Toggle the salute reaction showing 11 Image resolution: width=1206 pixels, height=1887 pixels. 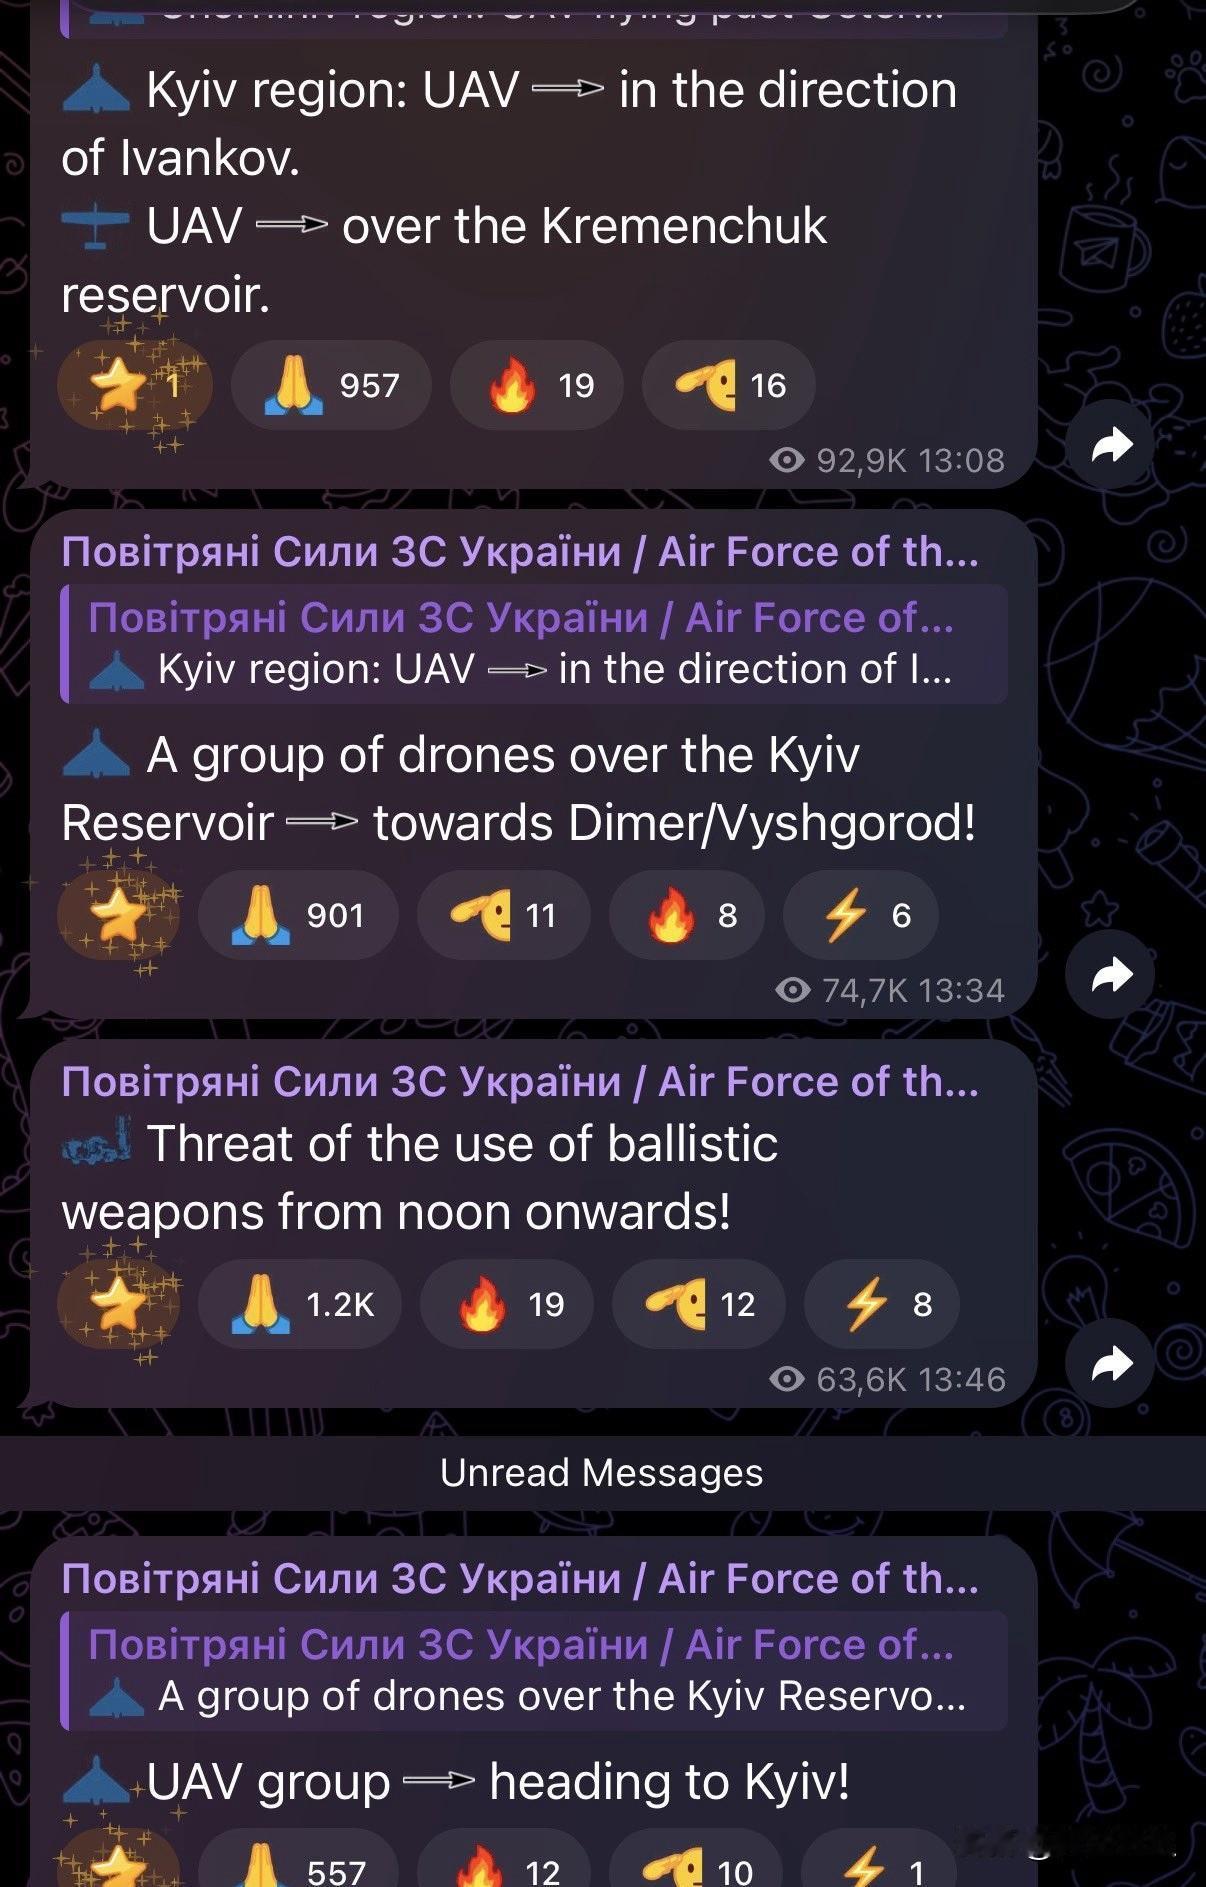tap(504, 916)
